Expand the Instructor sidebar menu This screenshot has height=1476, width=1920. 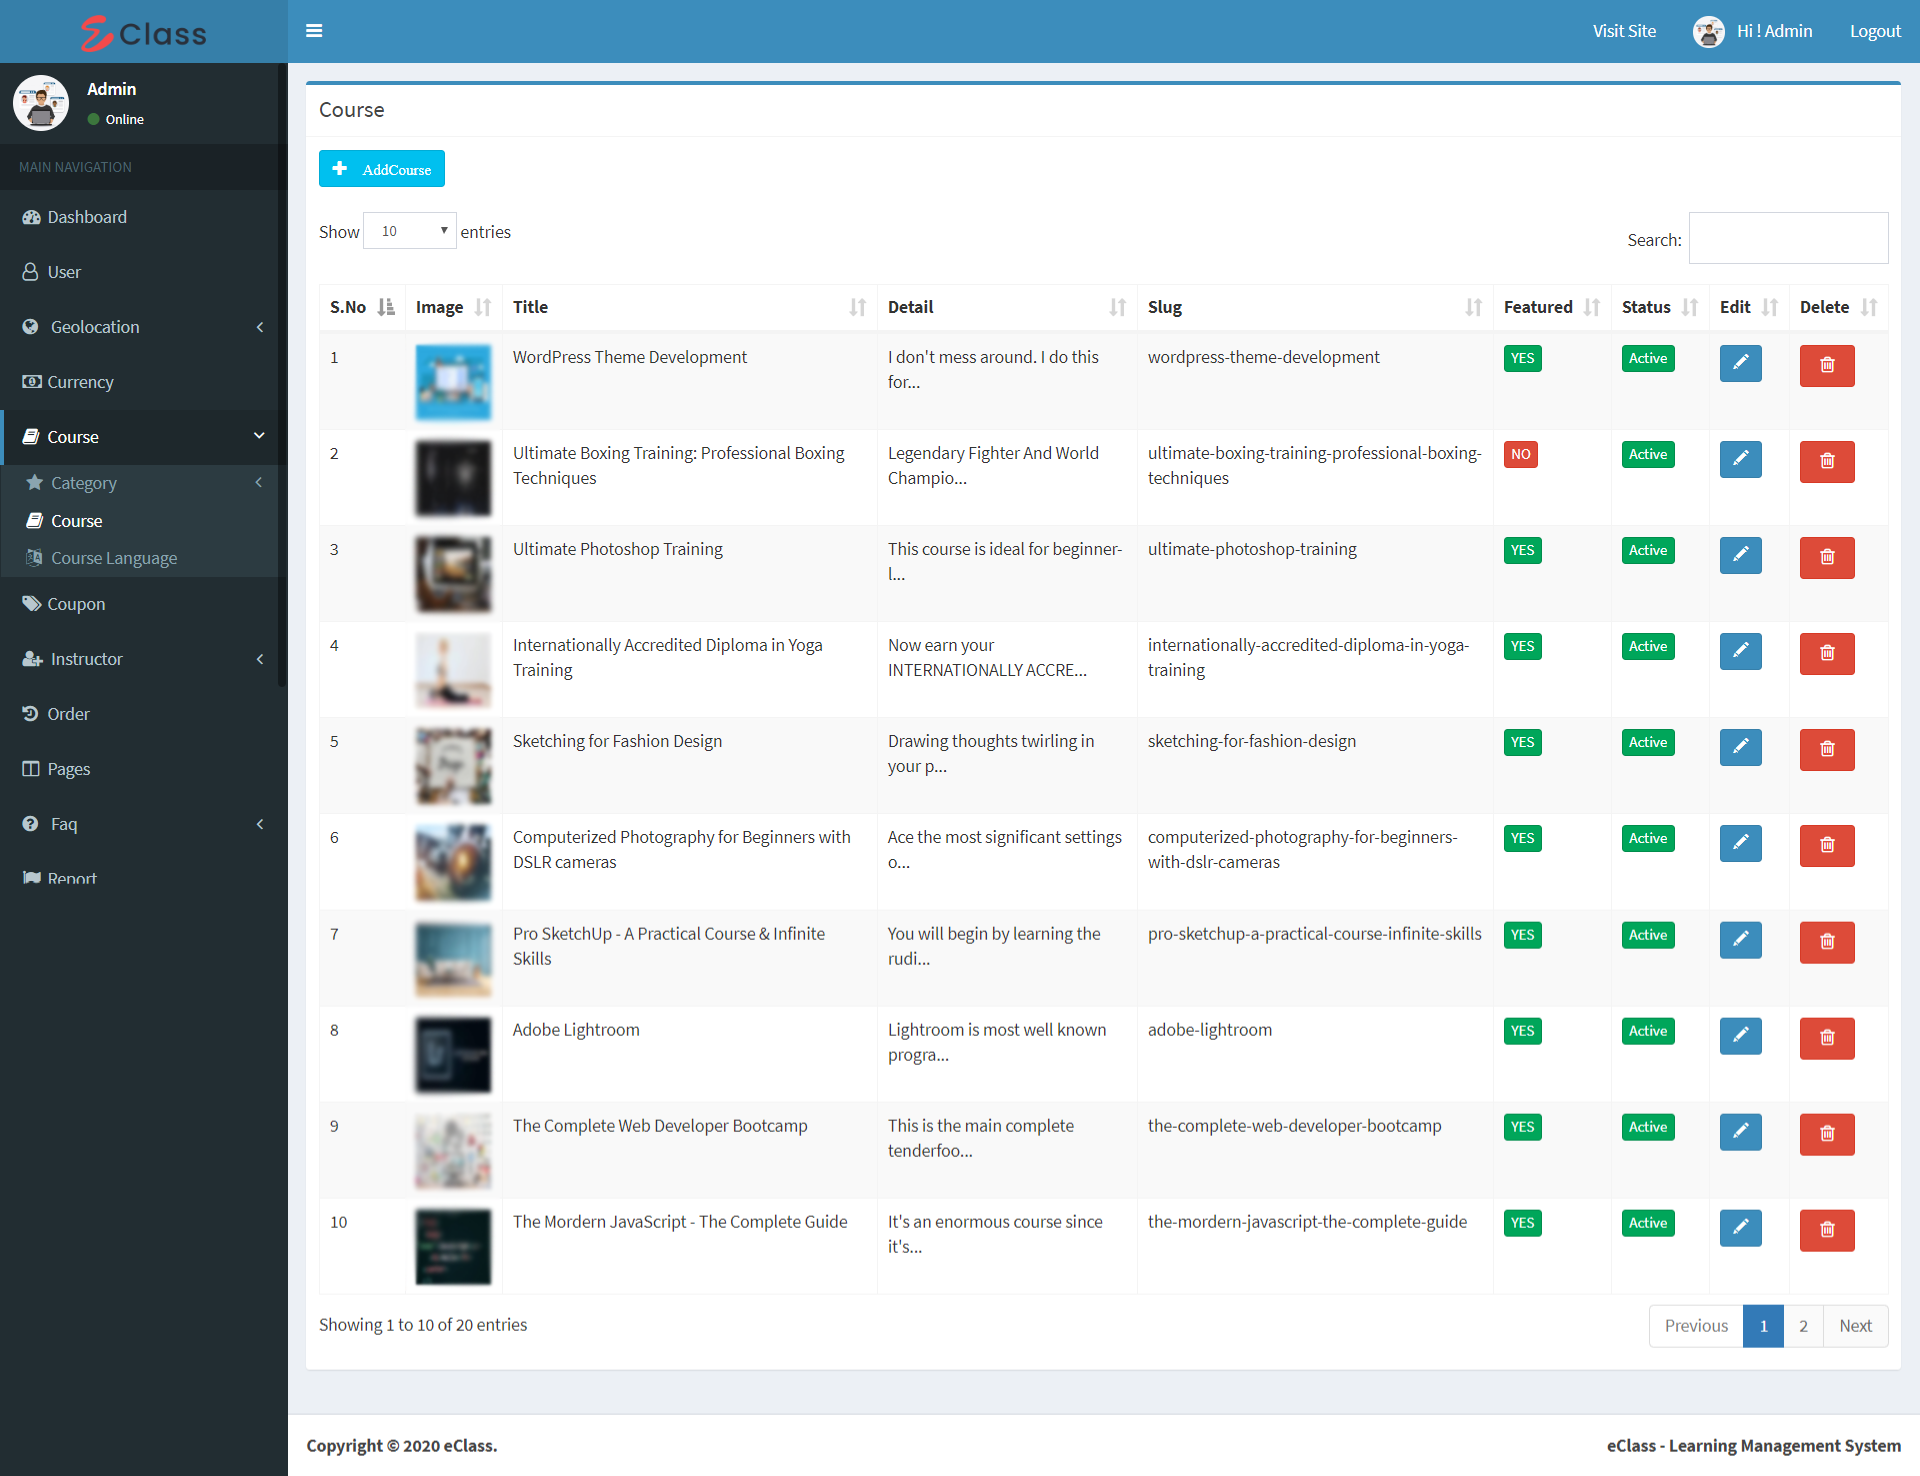click(85, 658)
